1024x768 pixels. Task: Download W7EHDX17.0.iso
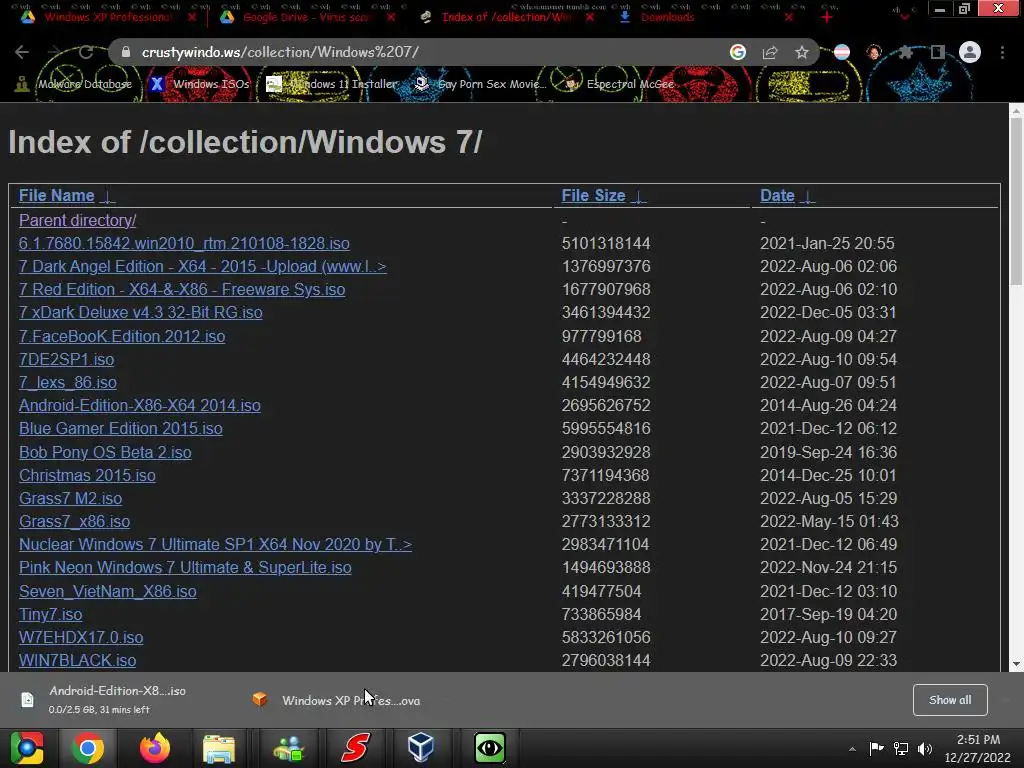[81, 637]
